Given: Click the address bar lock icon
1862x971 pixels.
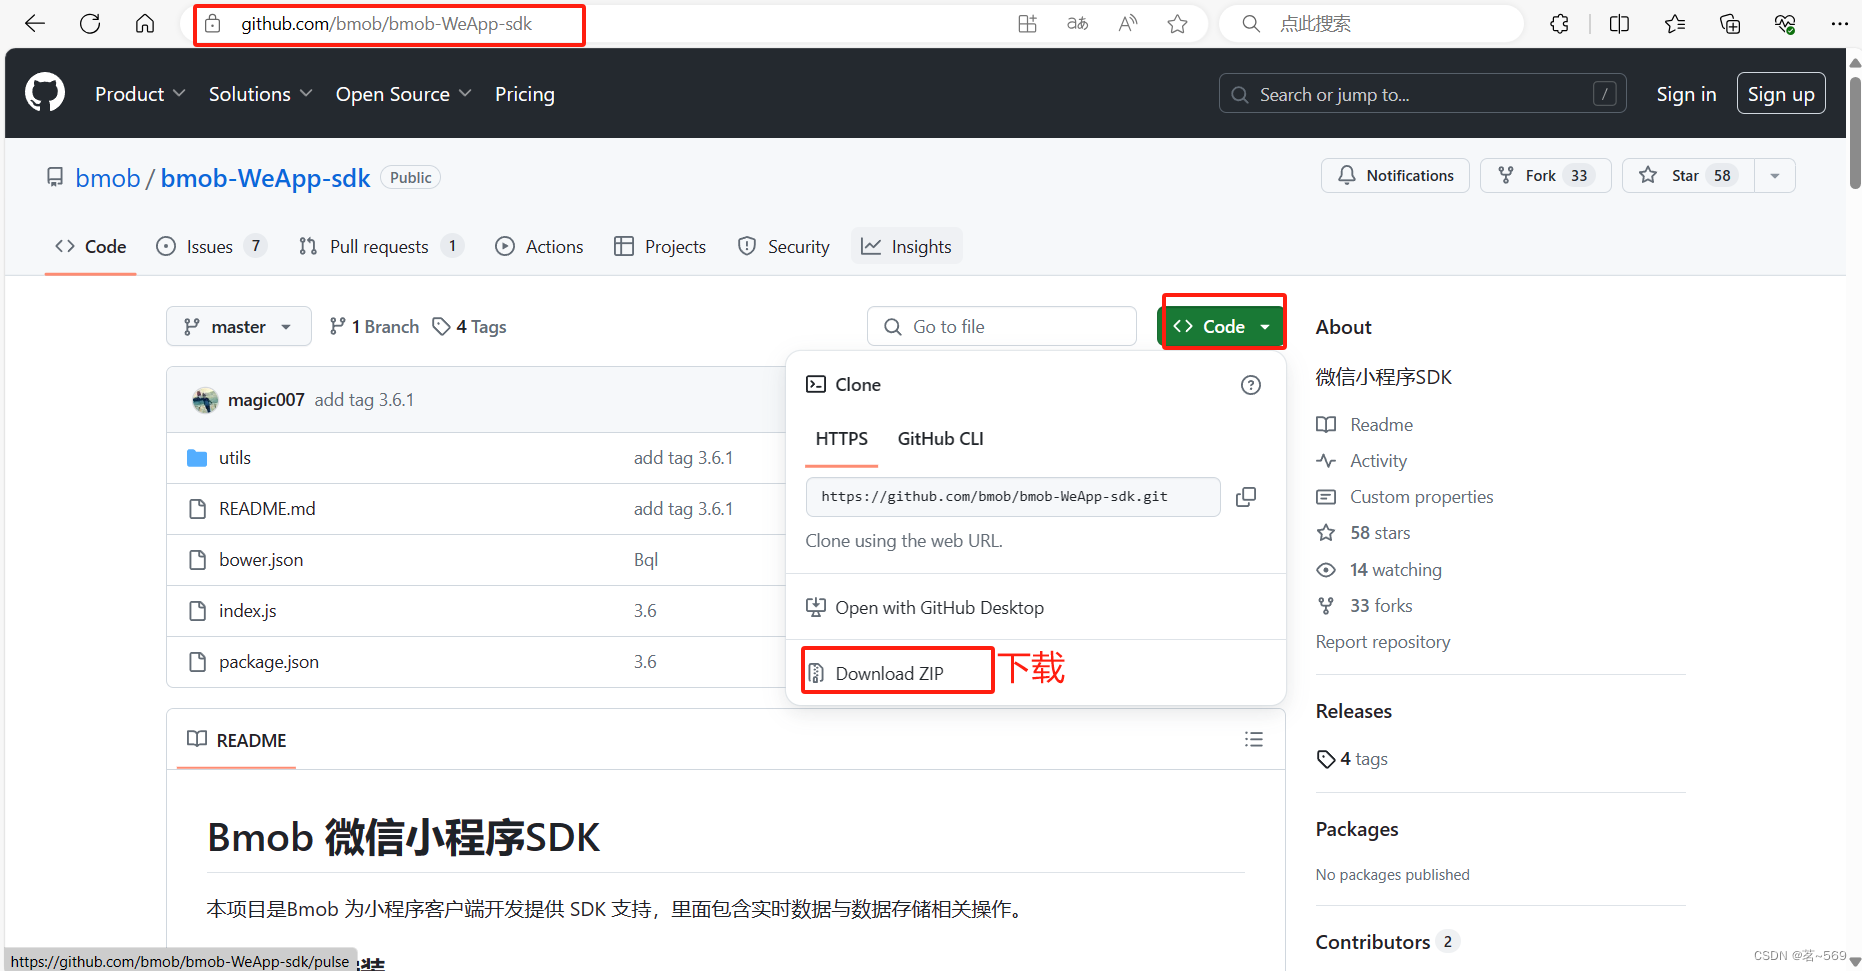Looking at the screenshot, I should (213, 24).
